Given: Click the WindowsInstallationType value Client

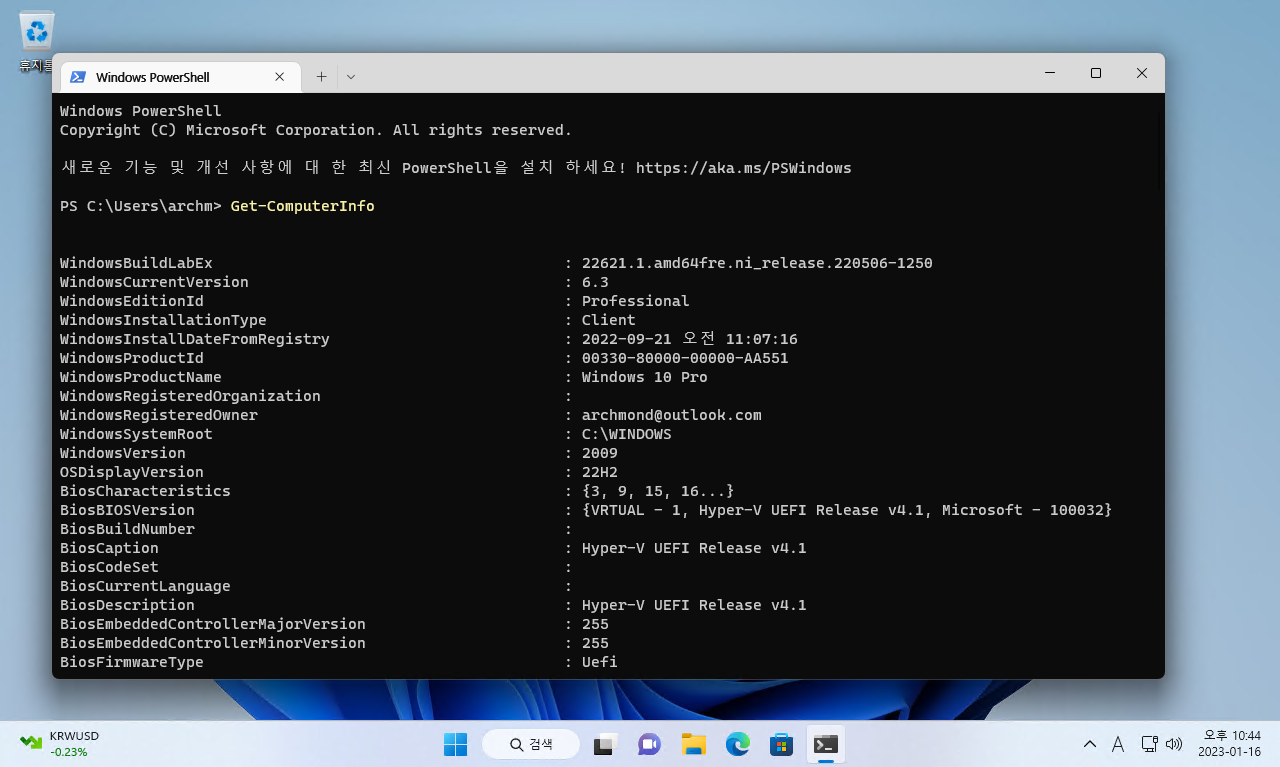Looking at the screenshot, I should [608, 320].
